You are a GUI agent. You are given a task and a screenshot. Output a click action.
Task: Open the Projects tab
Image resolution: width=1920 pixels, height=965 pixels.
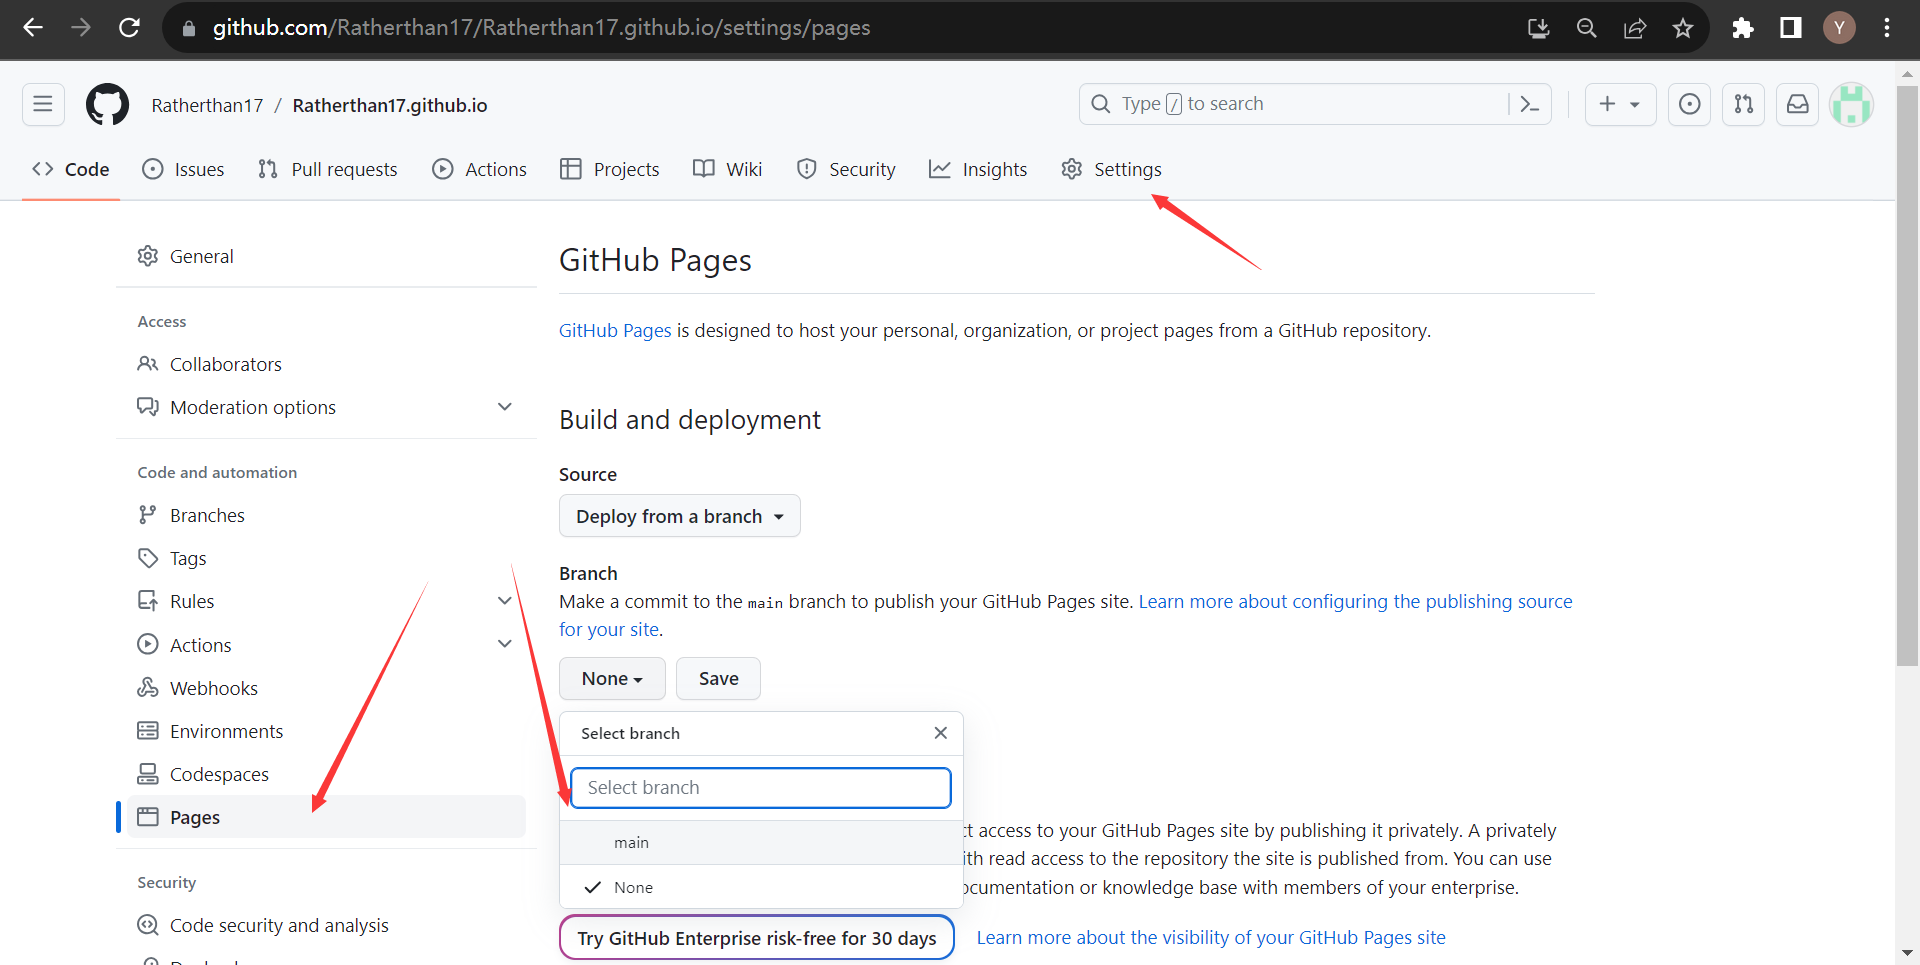coord(609,169)
